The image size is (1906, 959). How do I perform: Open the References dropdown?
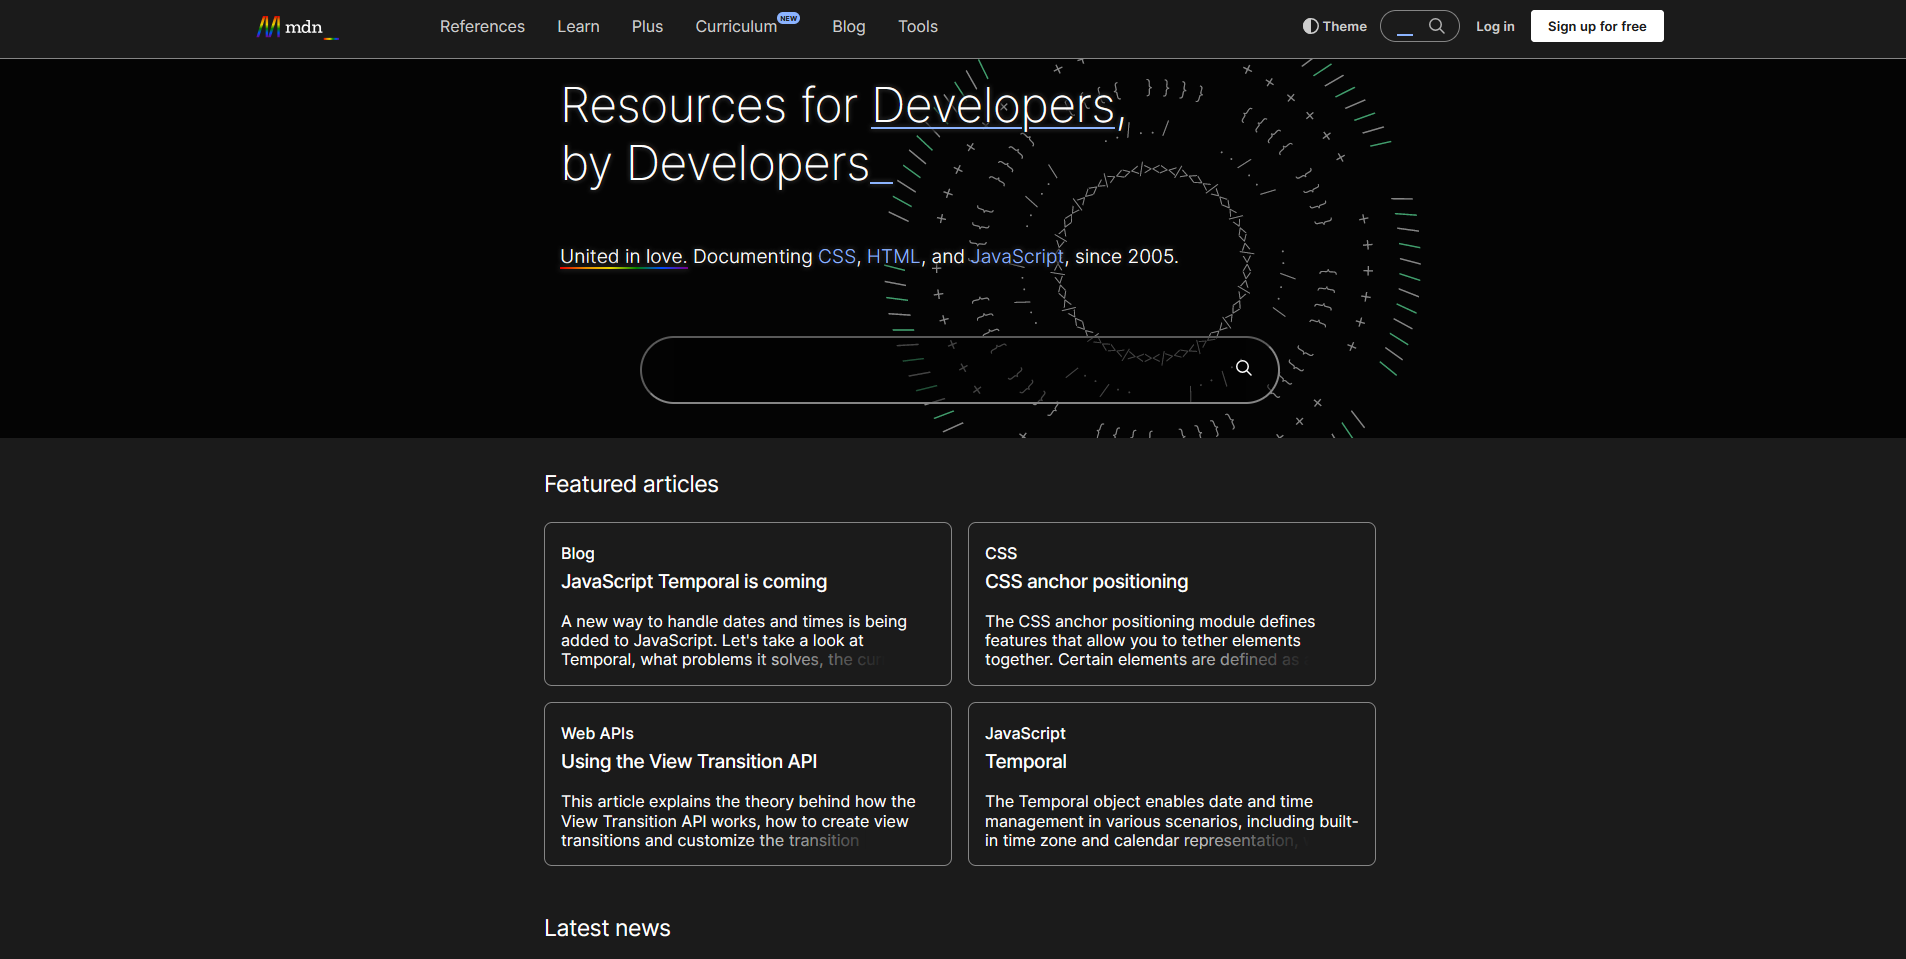point(482,26)
